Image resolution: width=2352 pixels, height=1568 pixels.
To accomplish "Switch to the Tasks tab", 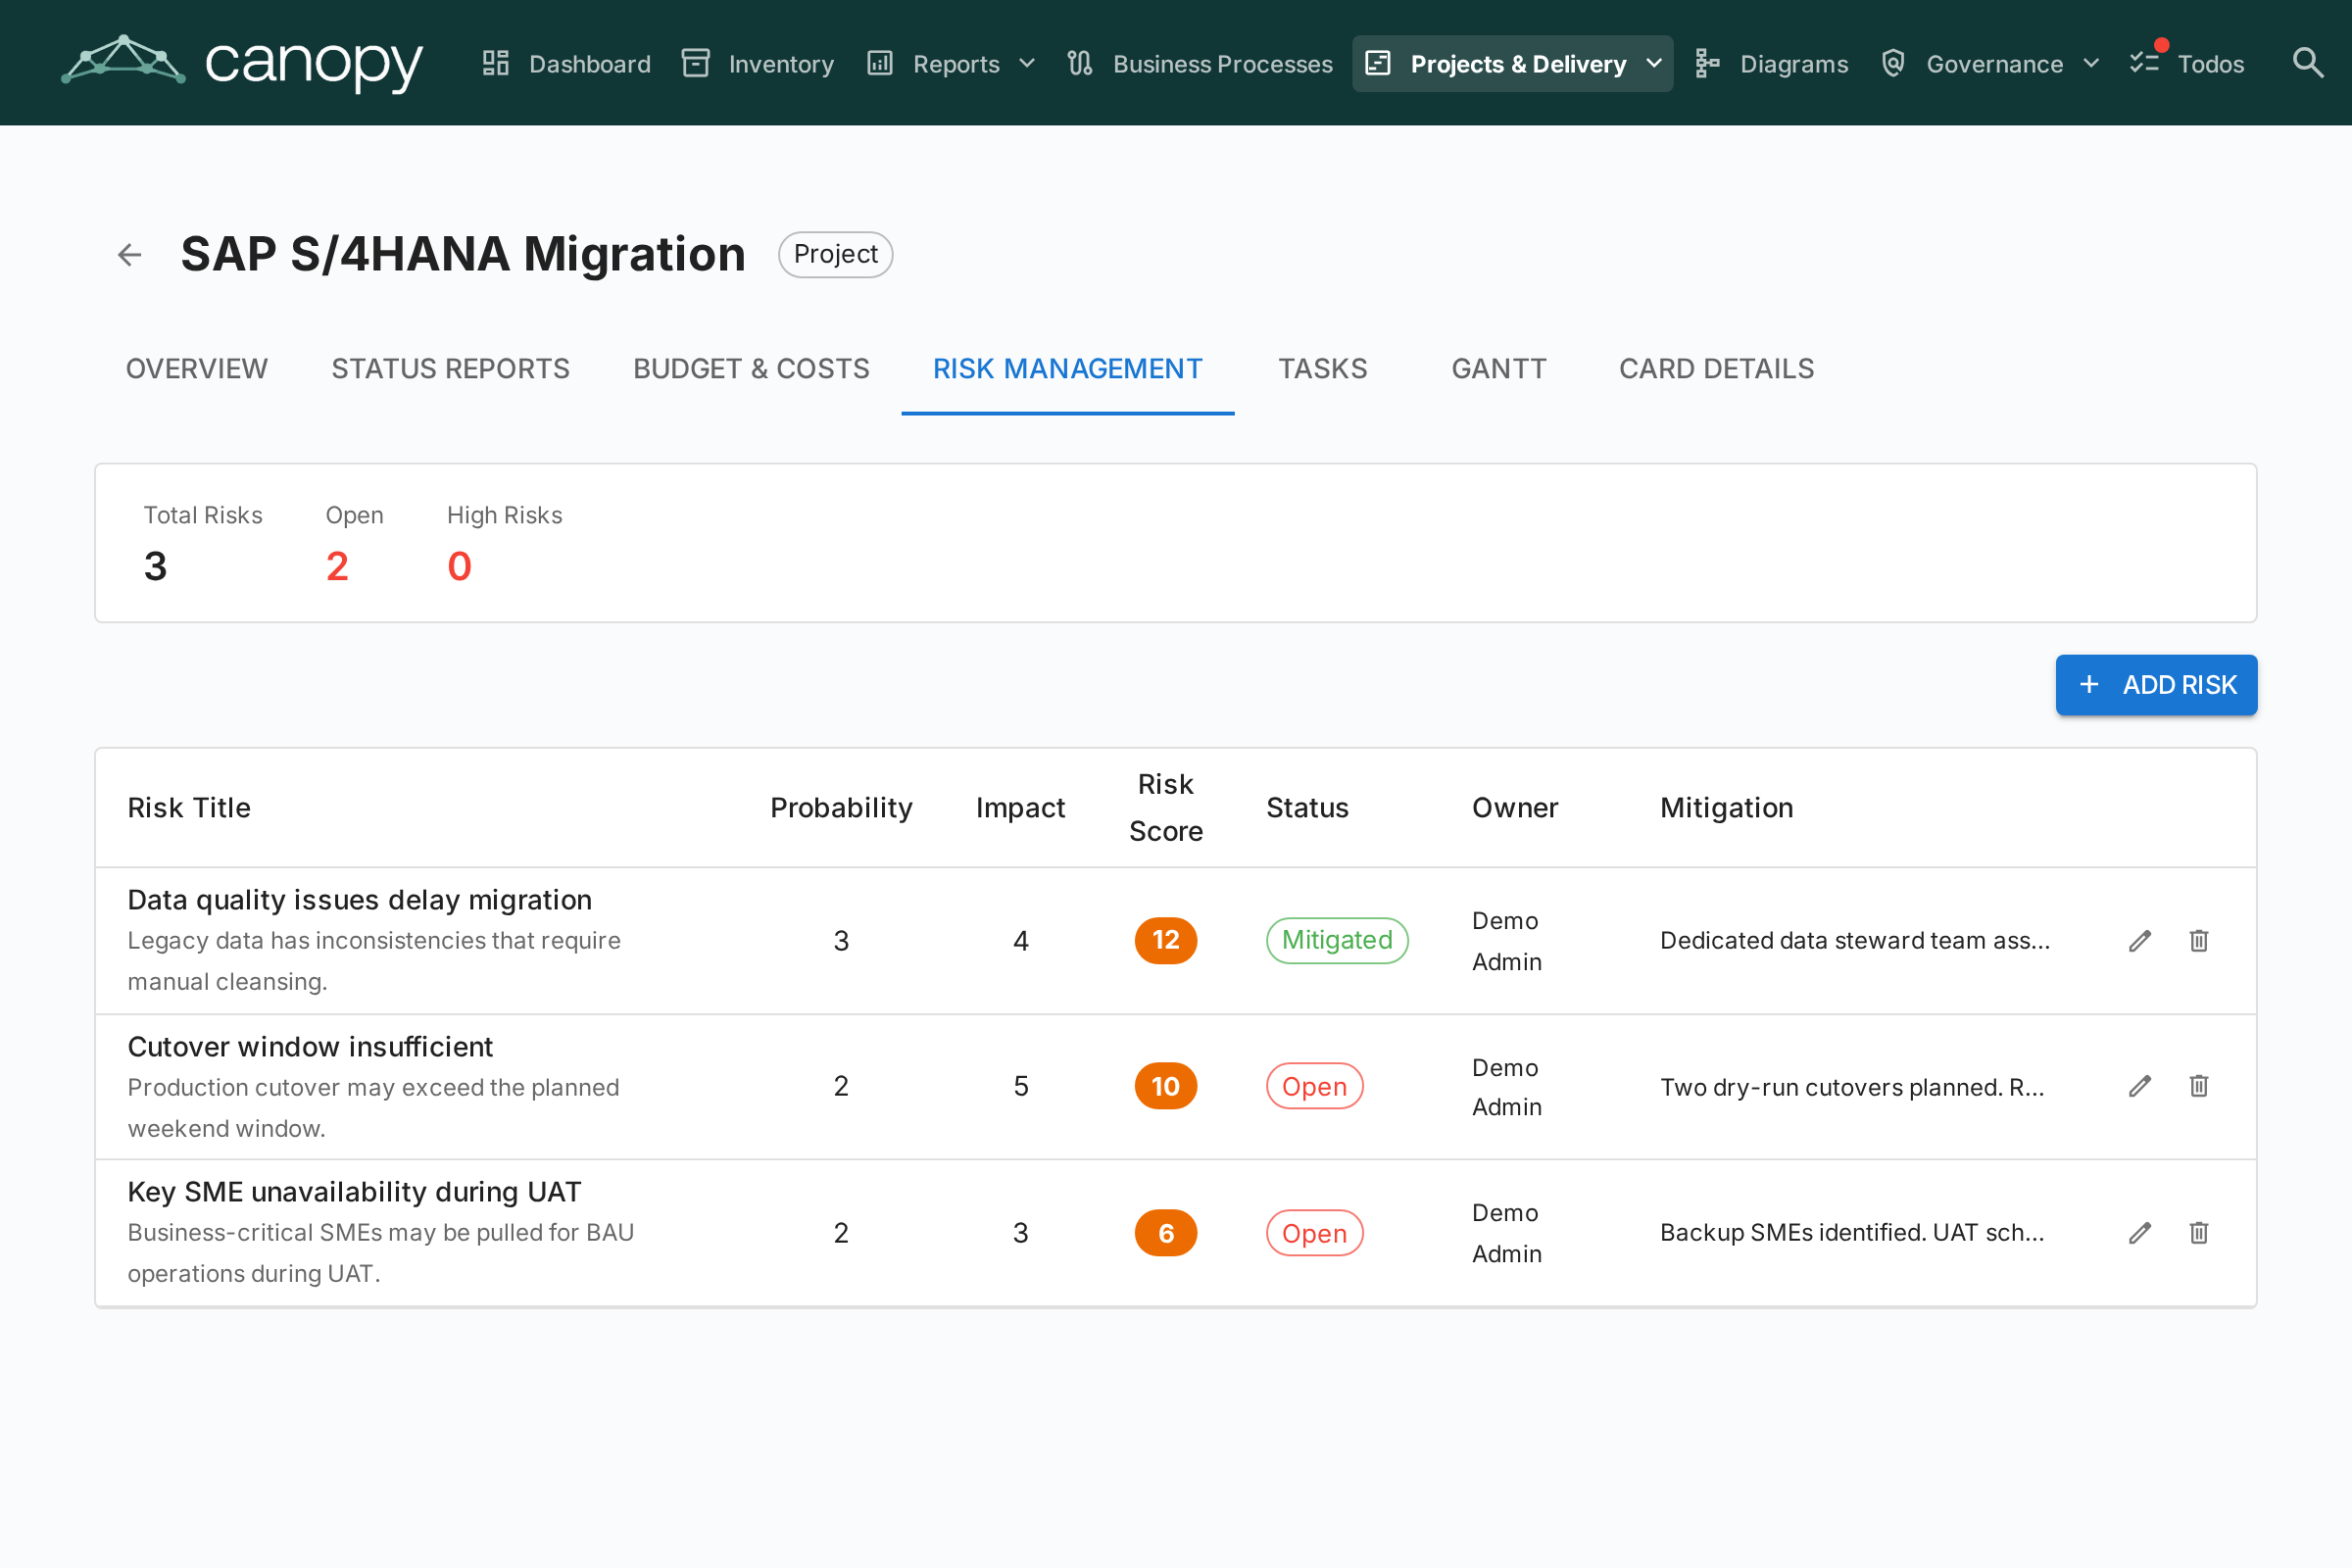I will (1323, 369).
